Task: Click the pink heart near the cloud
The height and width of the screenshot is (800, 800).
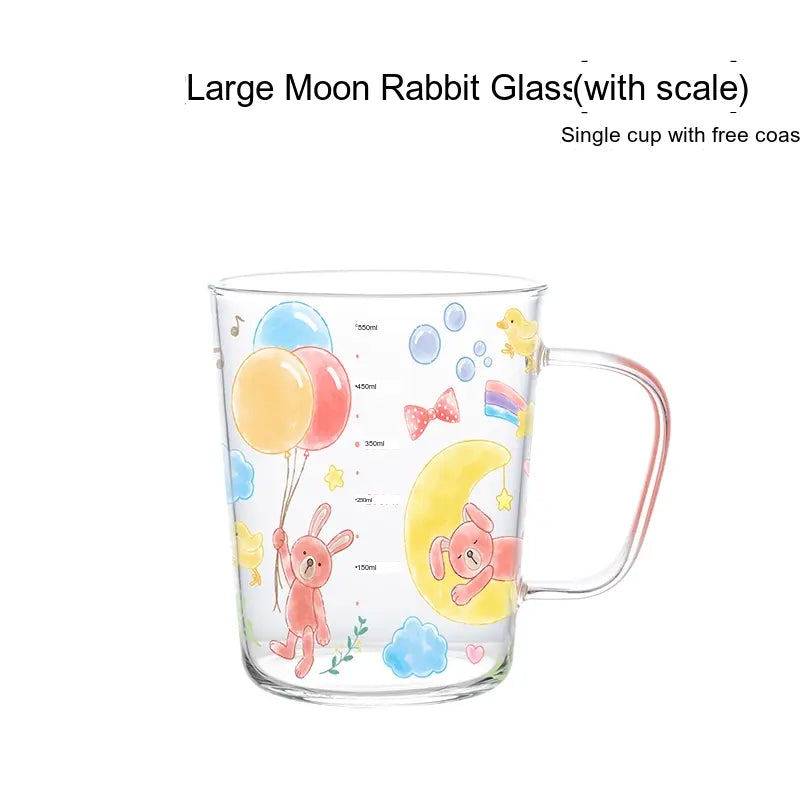Action: [474, 653]
